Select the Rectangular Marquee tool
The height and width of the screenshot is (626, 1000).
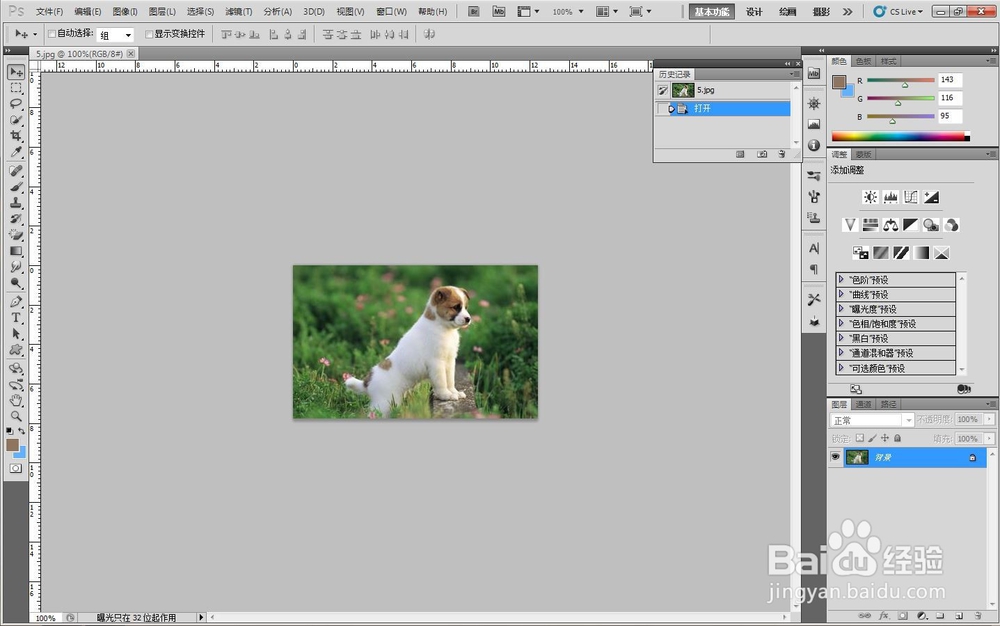coord(16,88)
